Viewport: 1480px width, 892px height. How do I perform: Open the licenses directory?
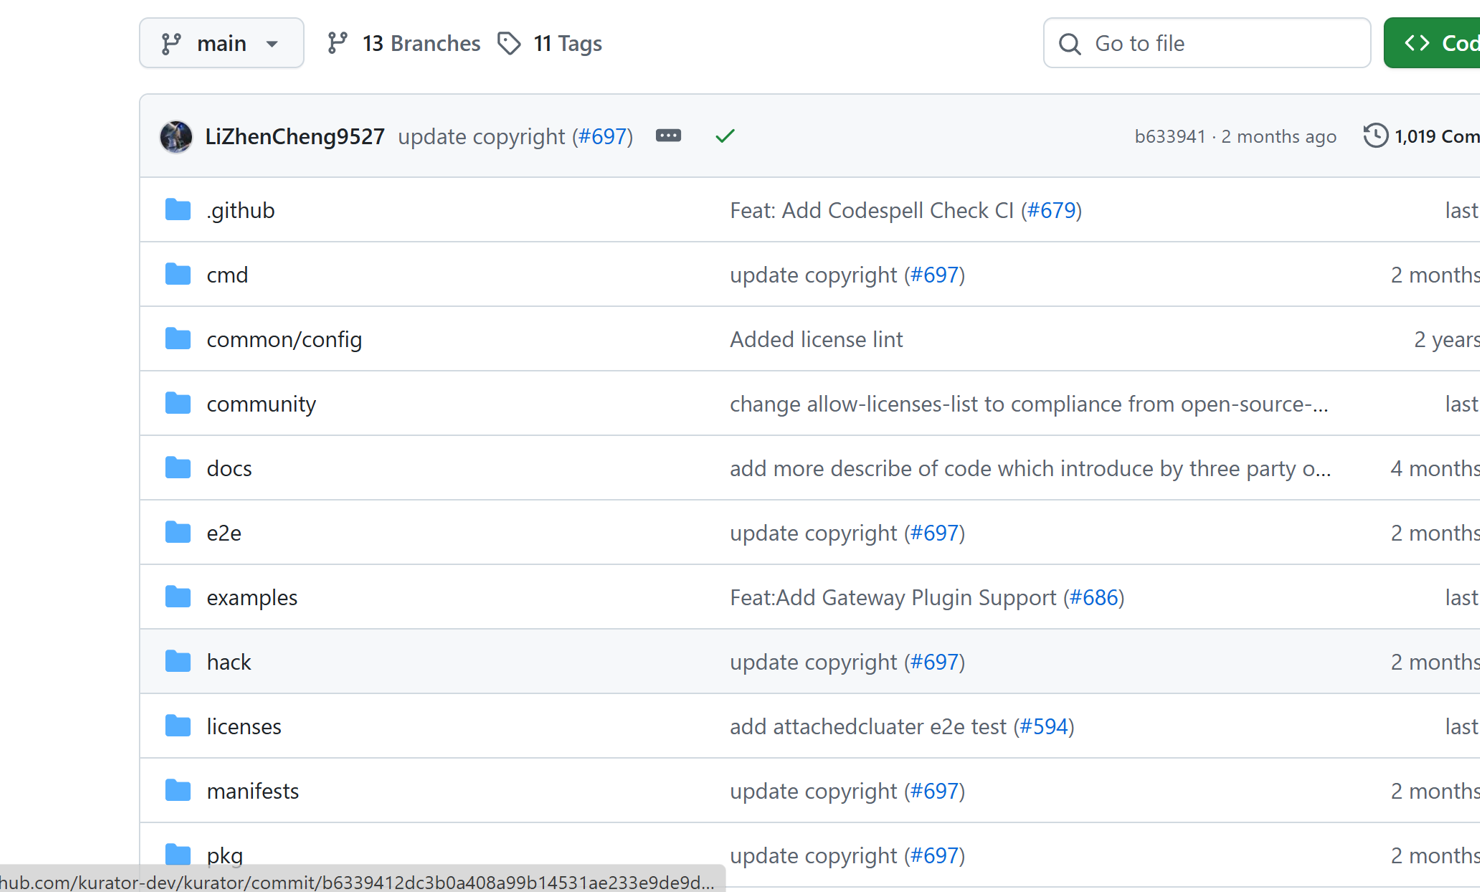(244, 726)
